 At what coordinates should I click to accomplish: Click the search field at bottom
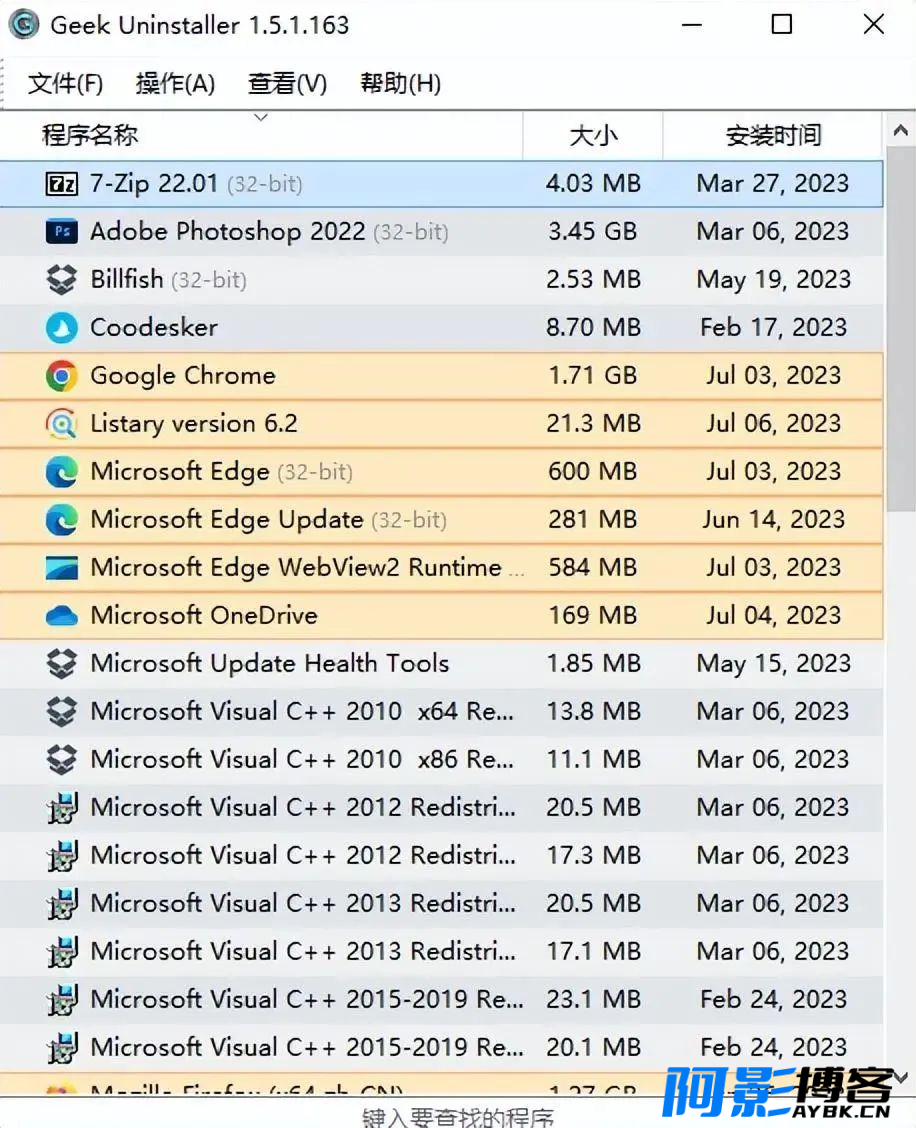(457, 1115)
